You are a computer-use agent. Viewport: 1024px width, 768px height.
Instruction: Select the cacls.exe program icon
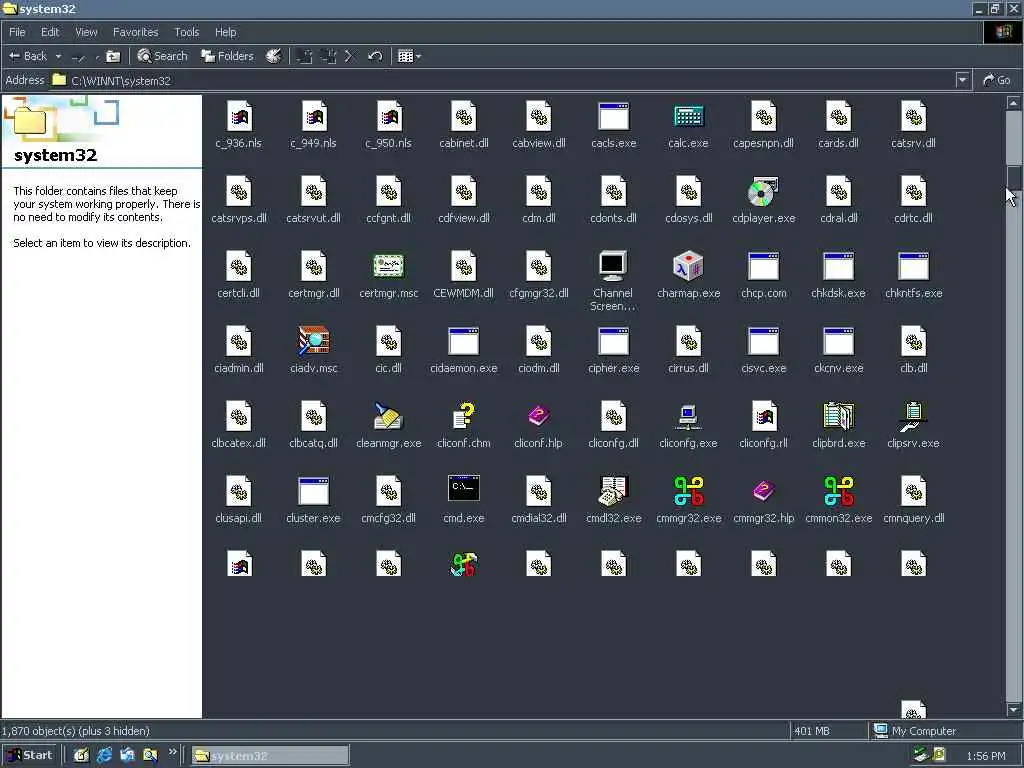click(613, 118)
